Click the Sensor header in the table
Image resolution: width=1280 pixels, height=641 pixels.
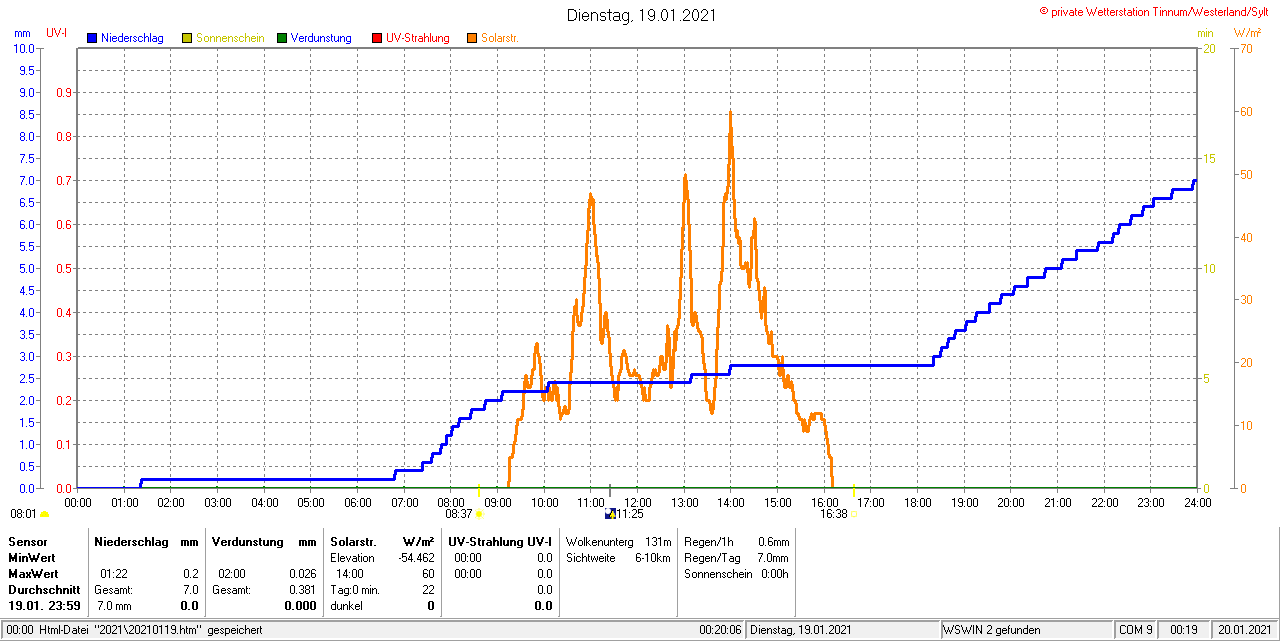tap(27, 541)
